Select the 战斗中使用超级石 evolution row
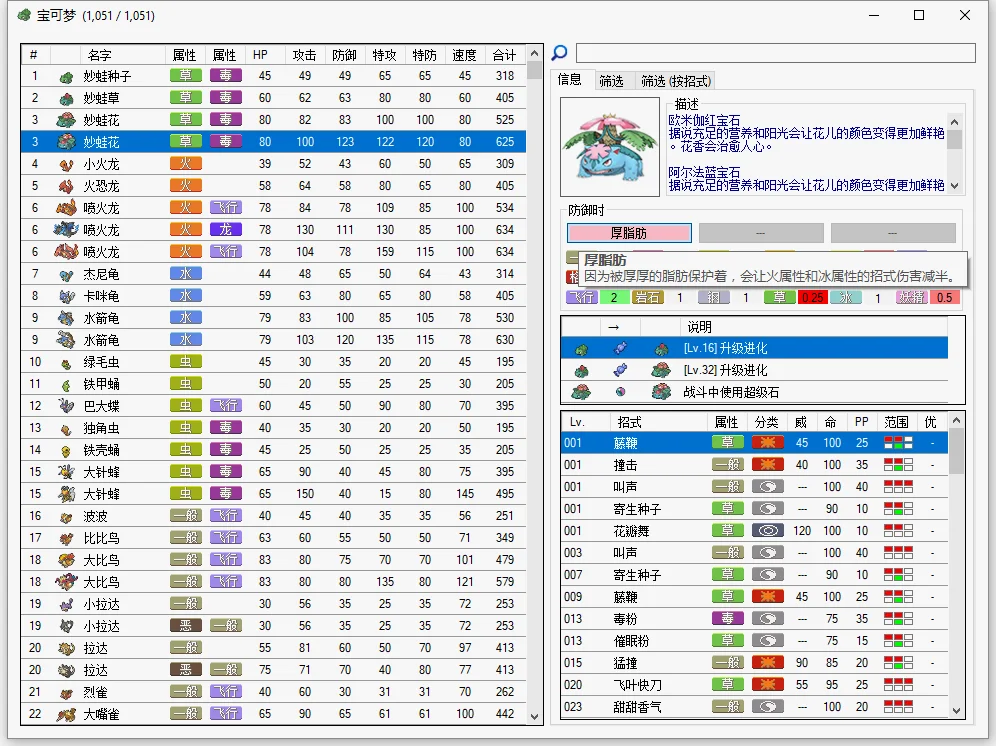Viewport: 996px width, 746px height. (x=755, y=392)
